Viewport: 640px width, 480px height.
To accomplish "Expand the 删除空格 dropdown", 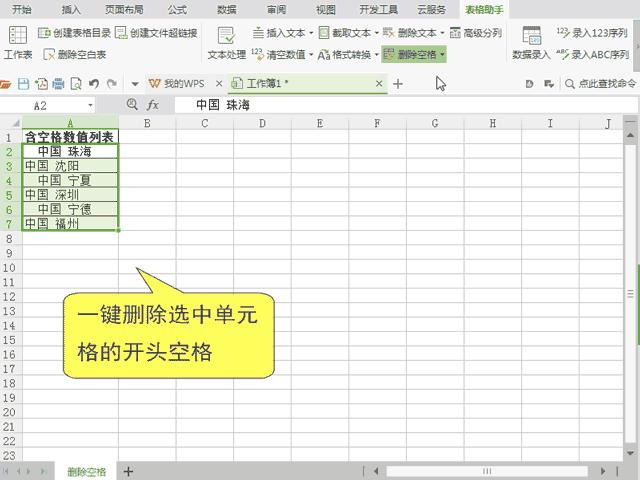I will tap(442, 54).
